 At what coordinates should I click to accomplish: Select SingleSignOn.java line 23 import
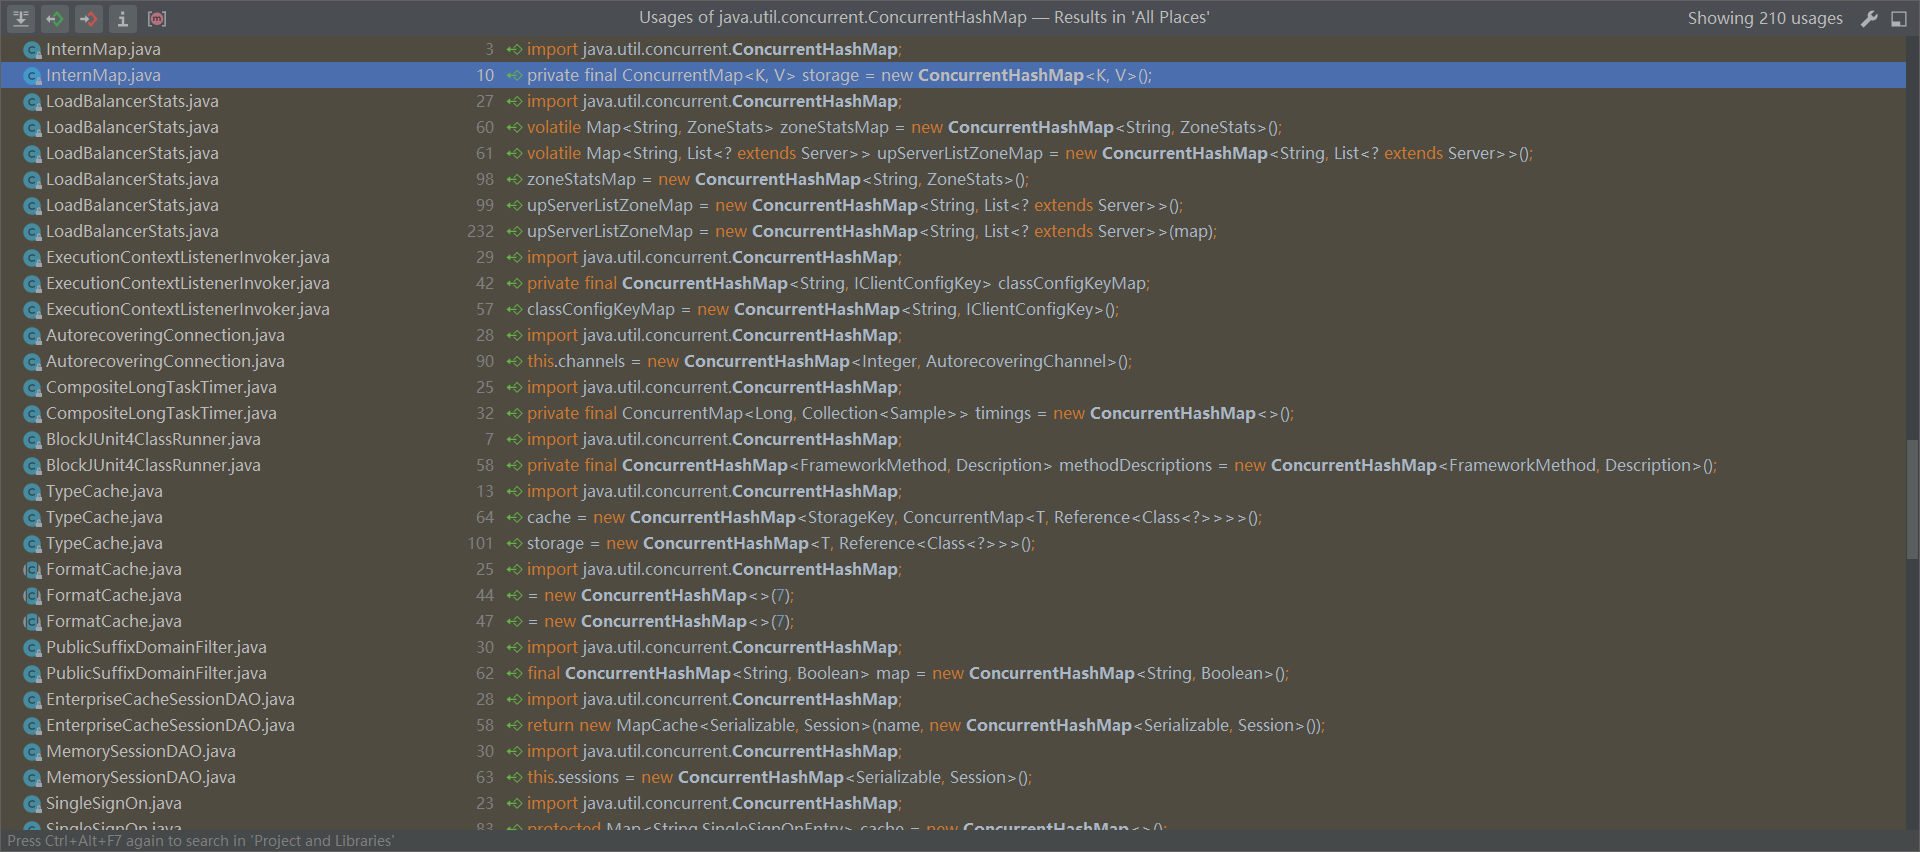[953, 803]
